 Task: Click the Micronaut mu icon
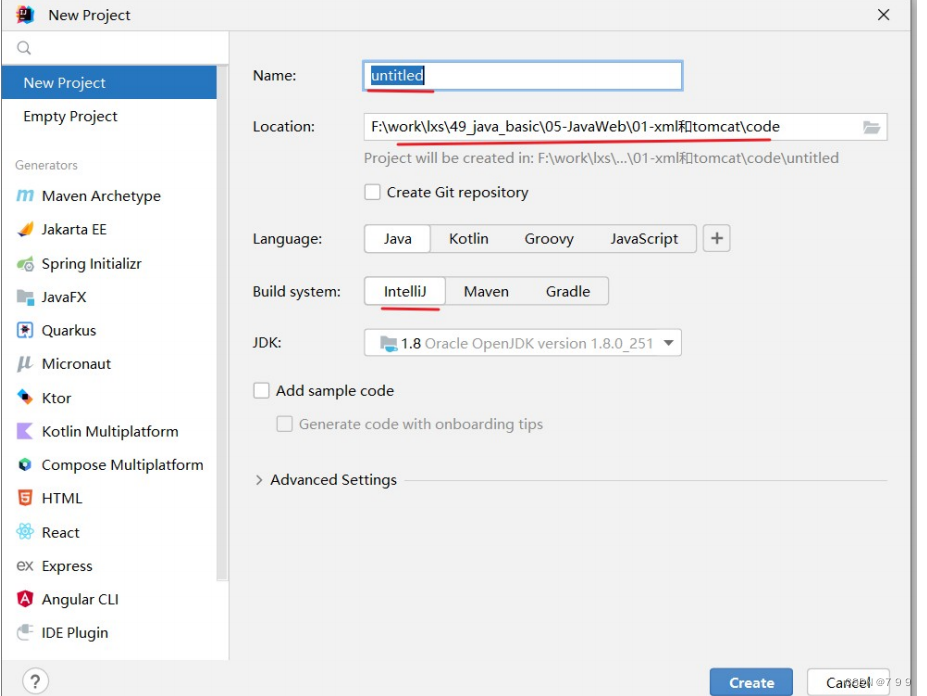pos(25,364)
